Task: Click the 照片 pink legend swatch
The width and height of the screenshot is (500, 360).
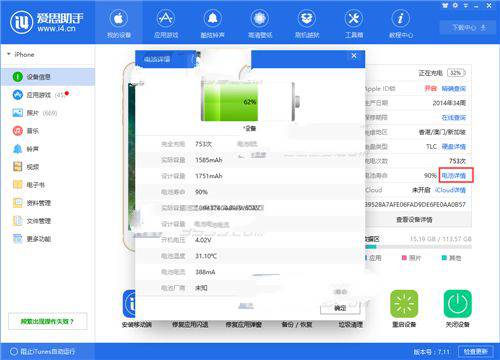Action: (404, 258)
